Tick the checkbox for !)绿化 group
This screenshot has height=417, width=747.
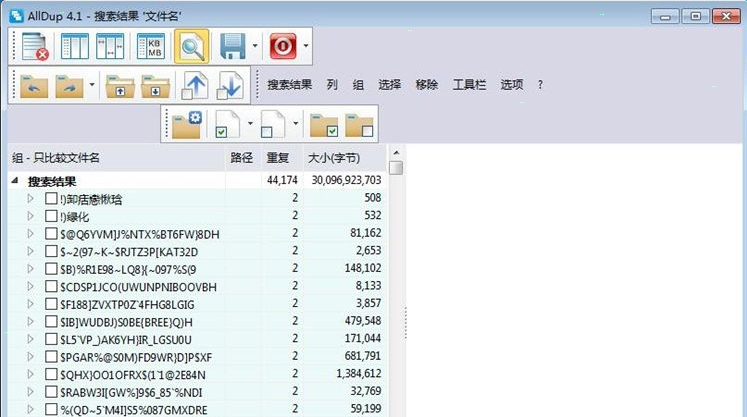(x=51, y=216)
